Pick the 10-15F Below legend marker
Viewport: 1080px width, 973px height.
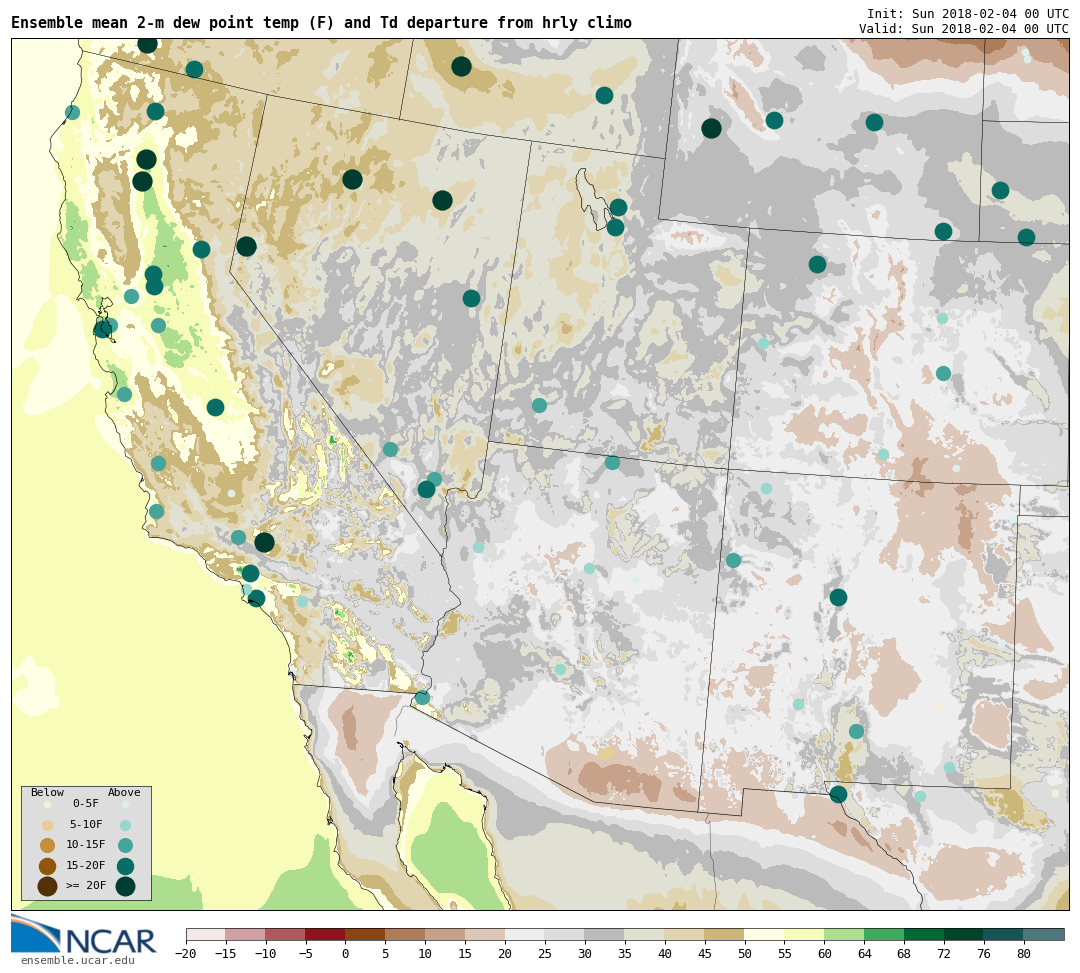tap(47, 845)
